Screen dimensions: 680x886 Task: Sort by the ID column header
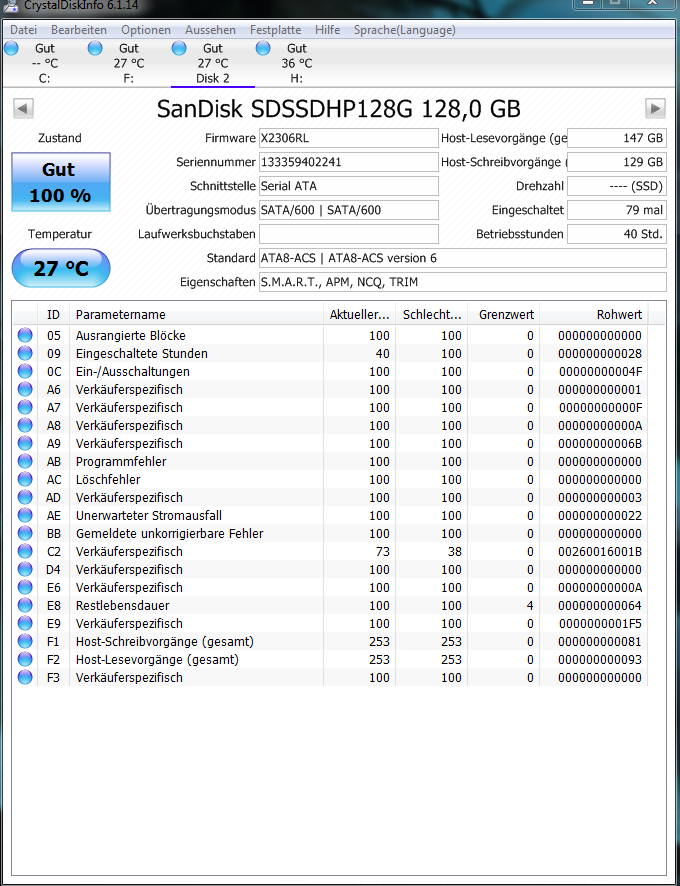click(x=53, y=315)
